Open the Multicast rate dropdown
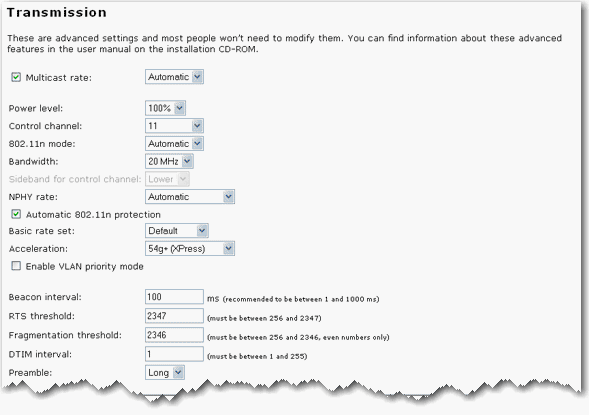The image size is (589, 415). [x=174, y=77]
